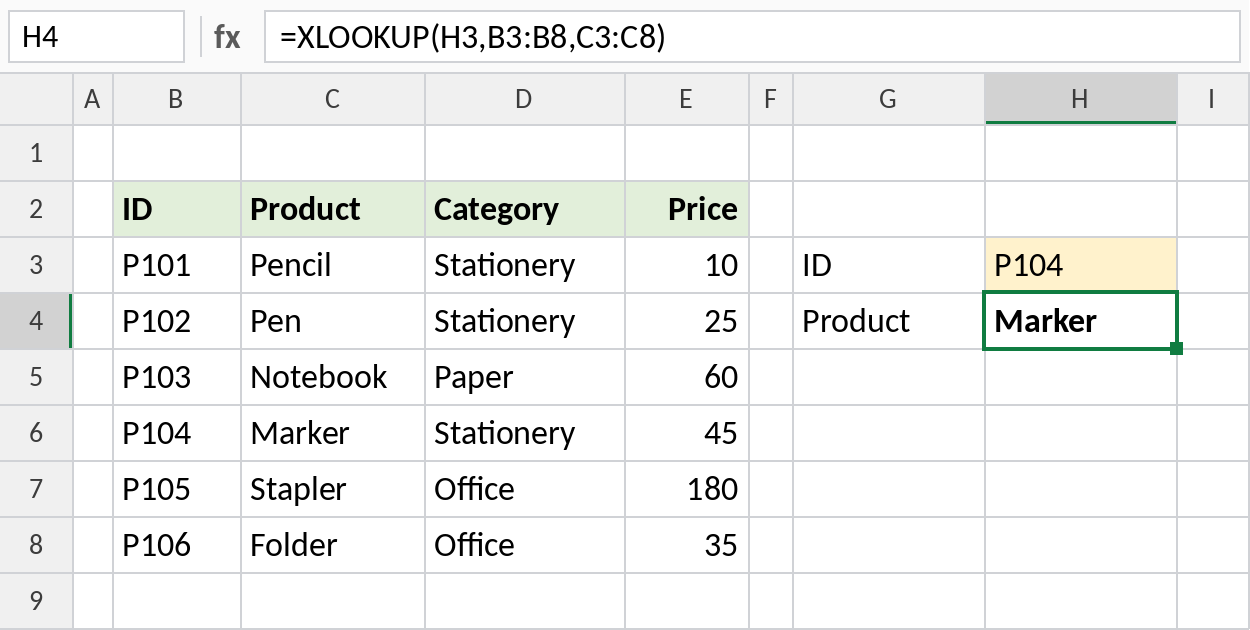Viewport: 1250px width, 630px height.
Task: Select price cell with value 45
Action: pyautogui.click(x=687, y=433)
